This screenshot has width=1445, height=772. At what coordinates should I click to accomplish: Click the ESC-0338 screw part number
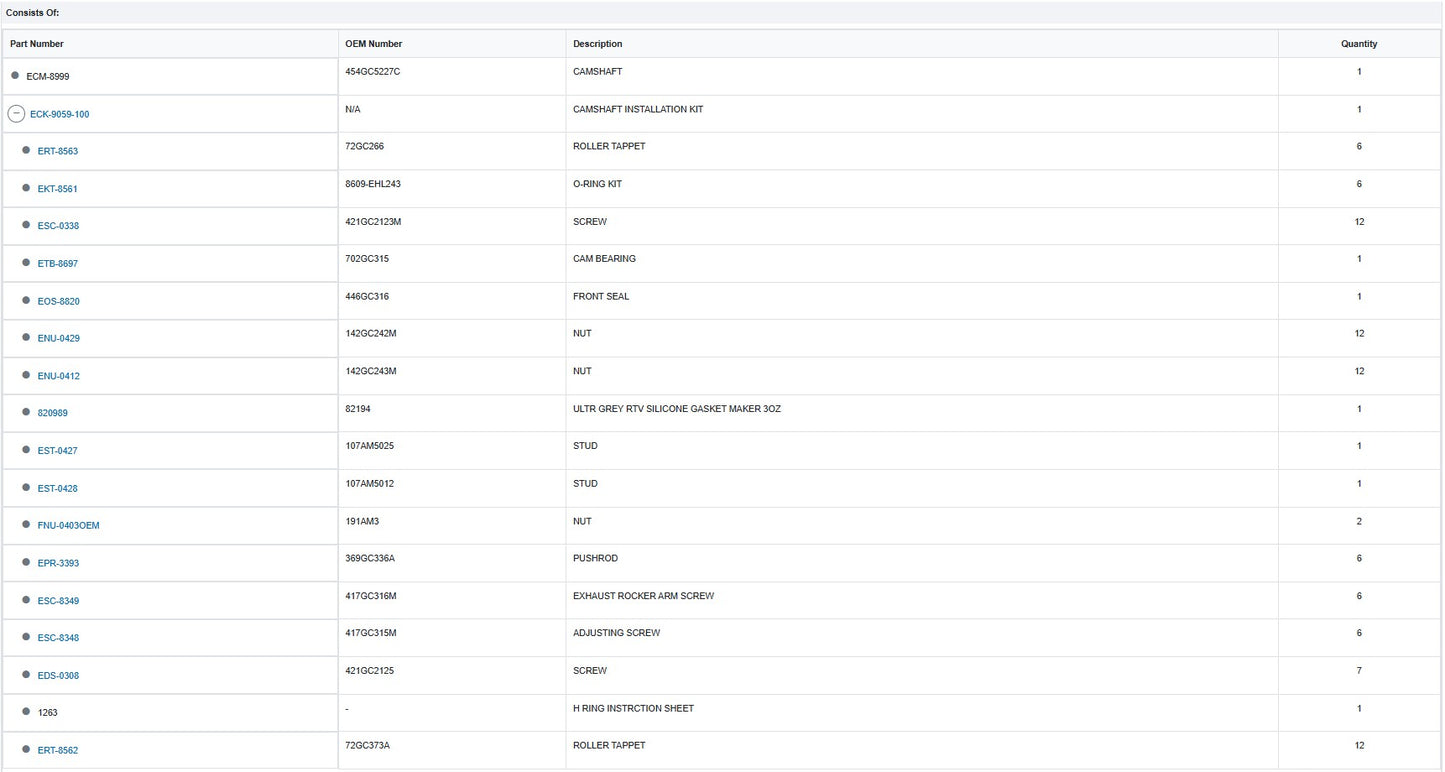point(58,226)
